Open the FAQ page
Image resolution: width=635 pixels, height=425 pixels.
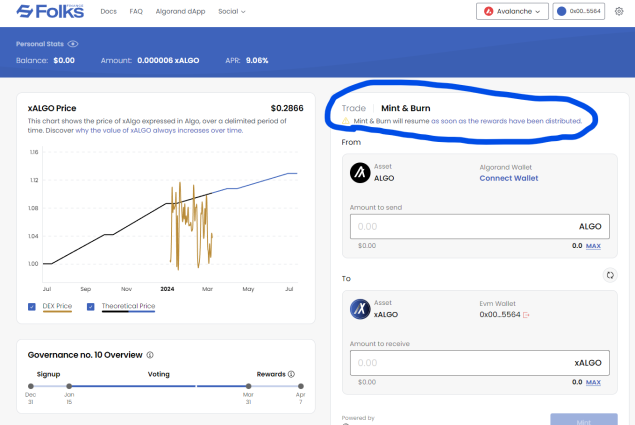(x=136, y=11)
